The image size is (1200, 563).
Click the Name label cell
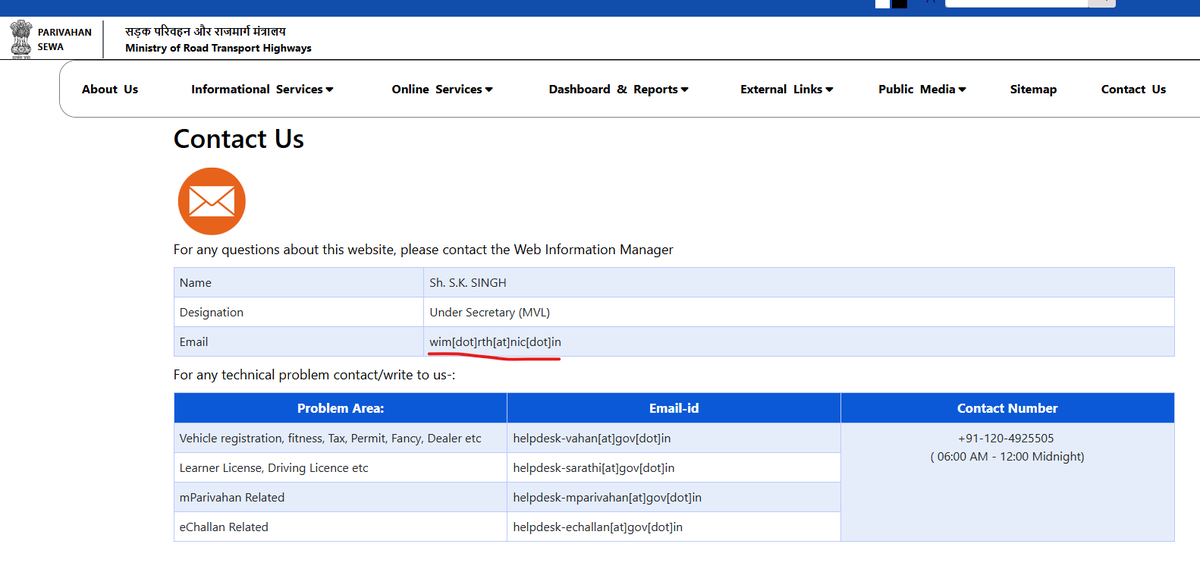coord(299,283)
